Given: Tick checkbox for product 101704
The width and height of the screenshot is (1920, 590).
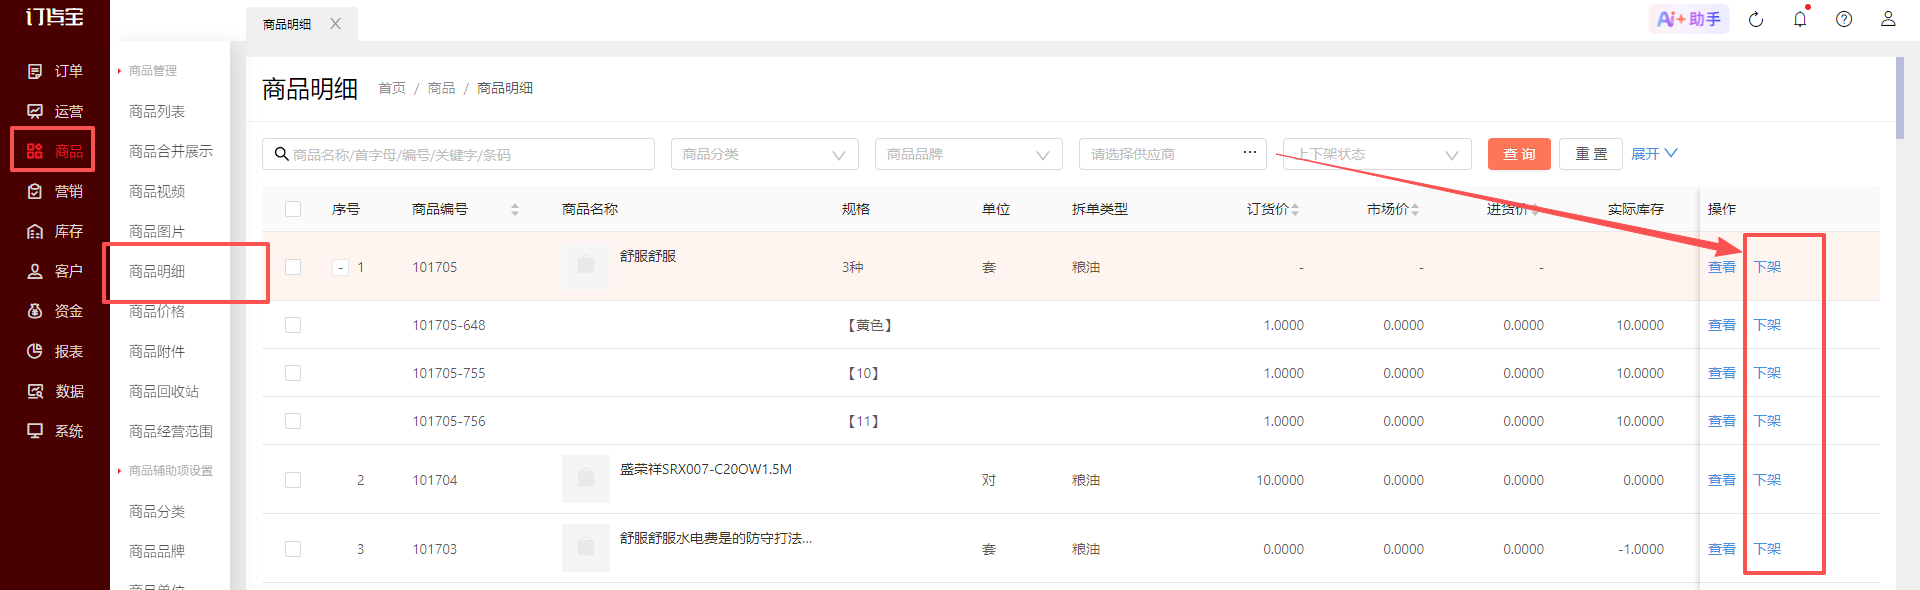Looking at the screenshot, I should [x=293, y=480].
